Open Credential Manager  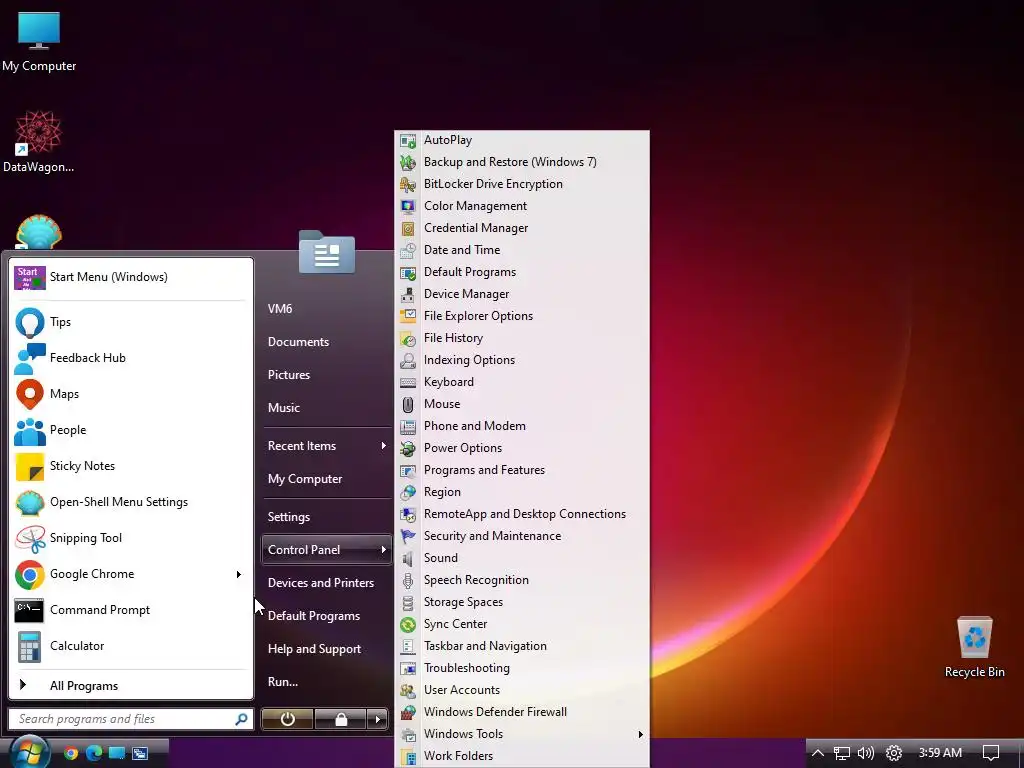click(522, 228)
